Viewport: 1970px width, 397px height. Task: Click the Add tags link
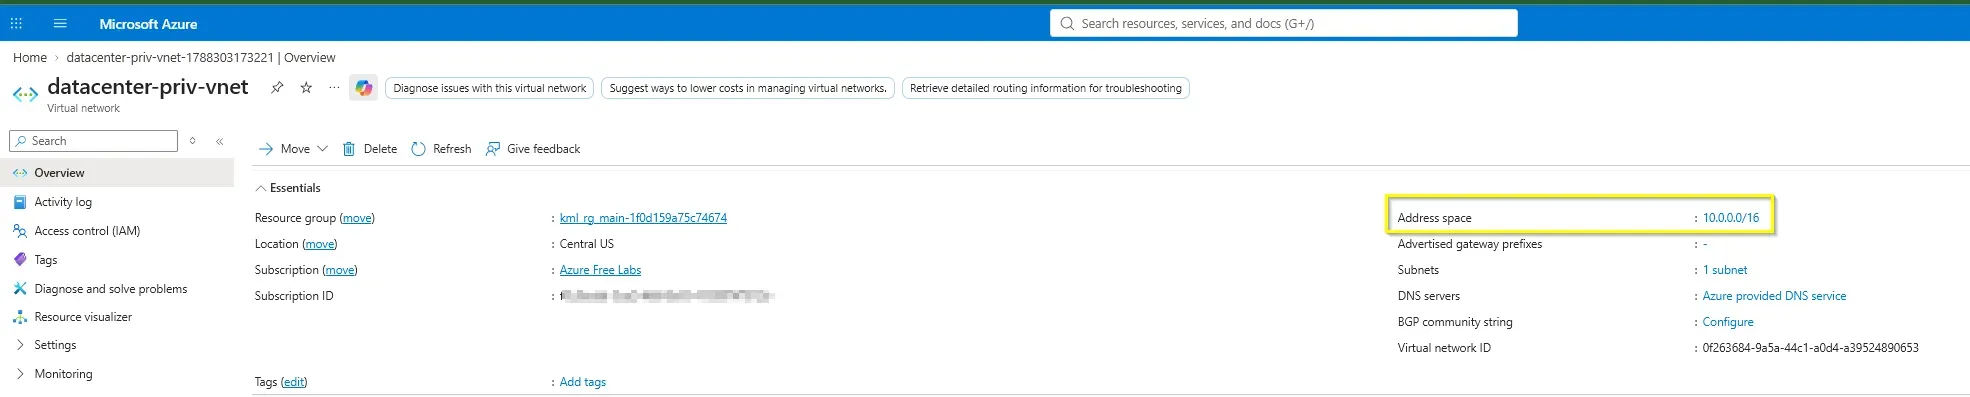coord(583,382)
